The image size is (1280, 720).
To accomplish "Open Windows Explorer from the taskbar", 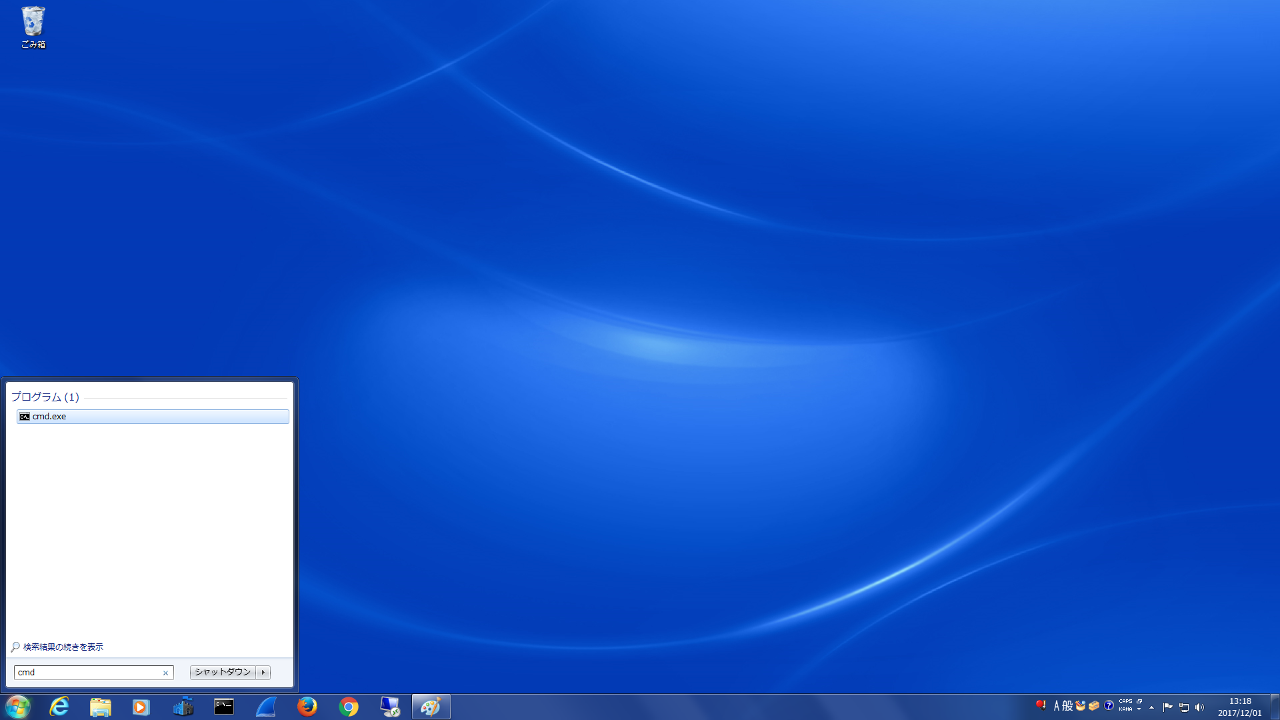I will pyautogui.click(x=100, y=707).
